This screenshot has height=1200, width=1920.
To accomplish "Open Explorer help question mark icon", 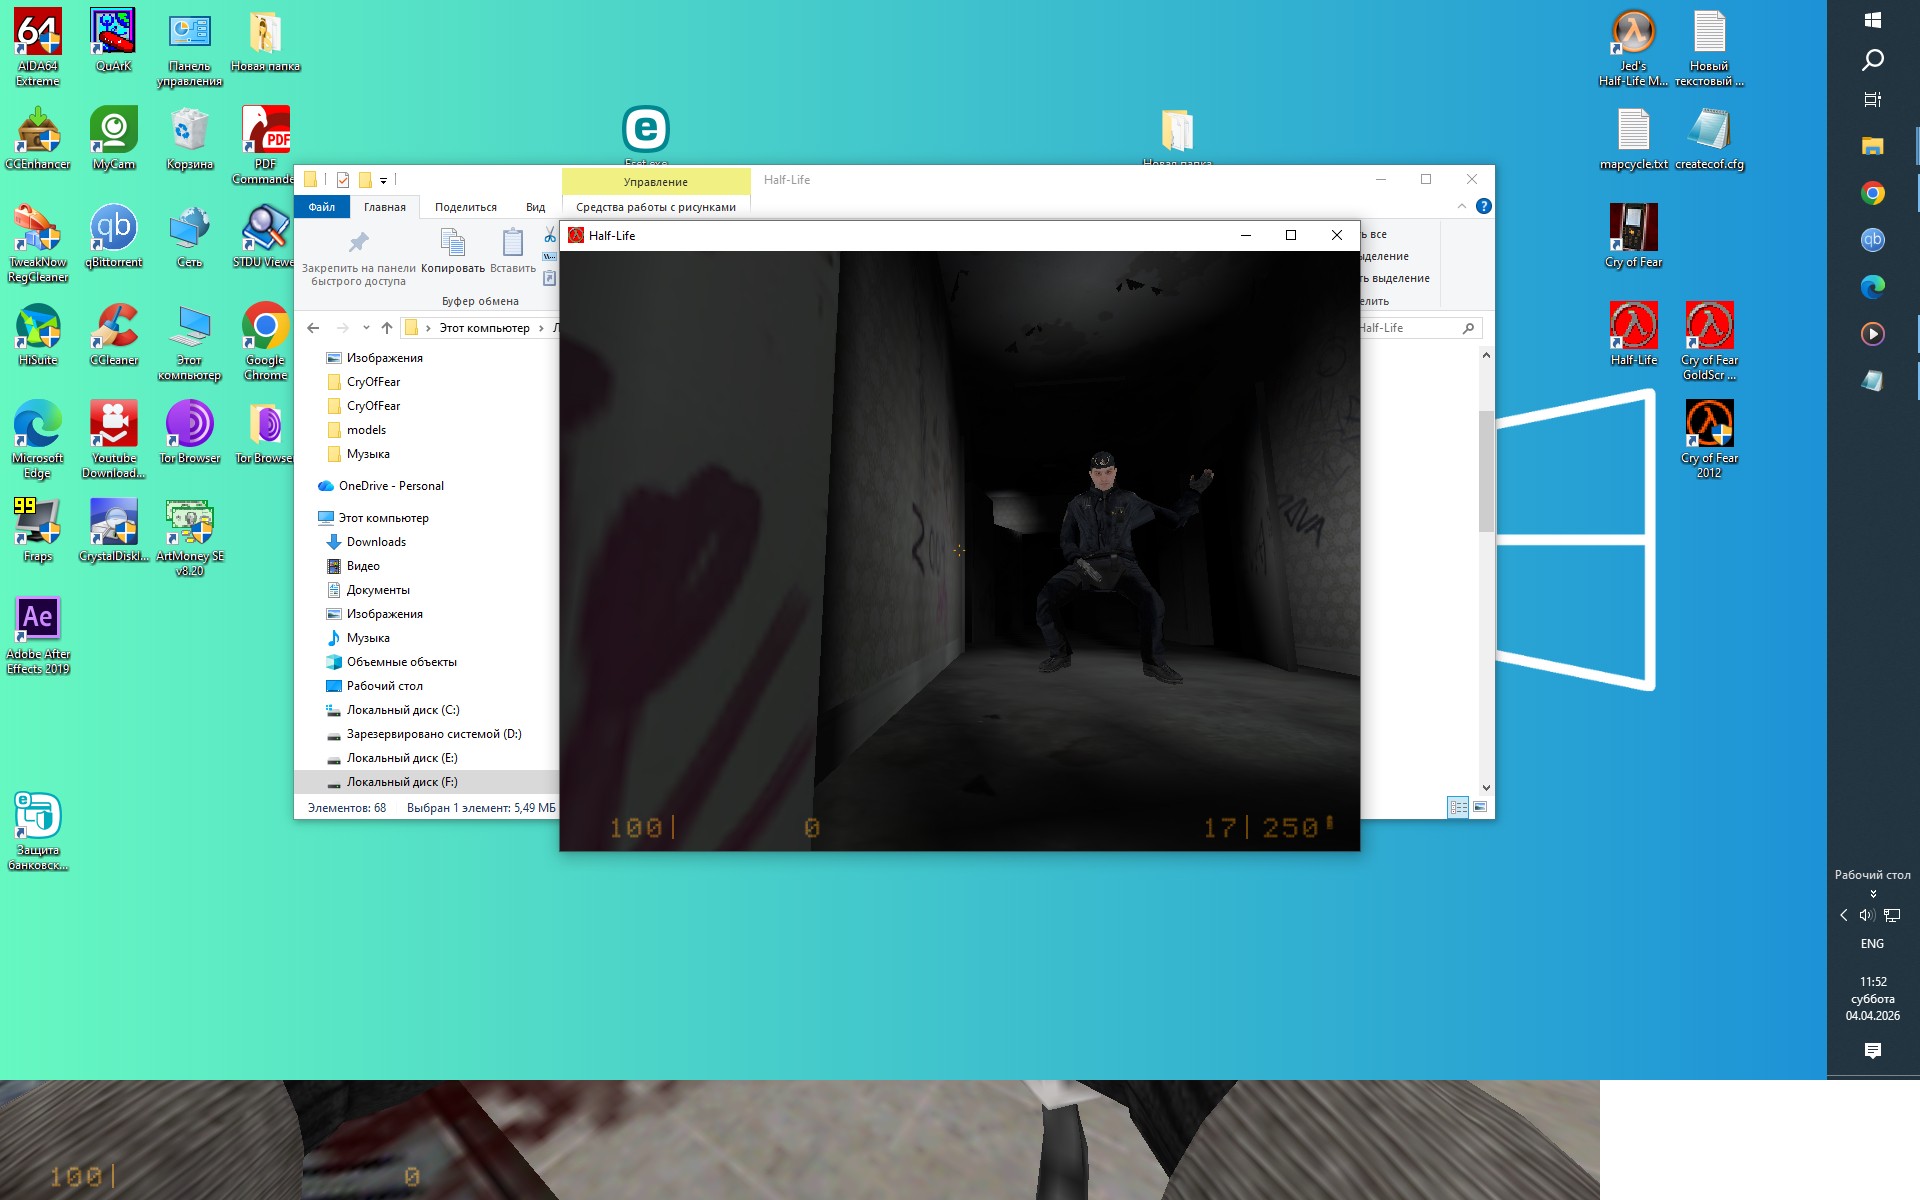I will (1484, 206).
